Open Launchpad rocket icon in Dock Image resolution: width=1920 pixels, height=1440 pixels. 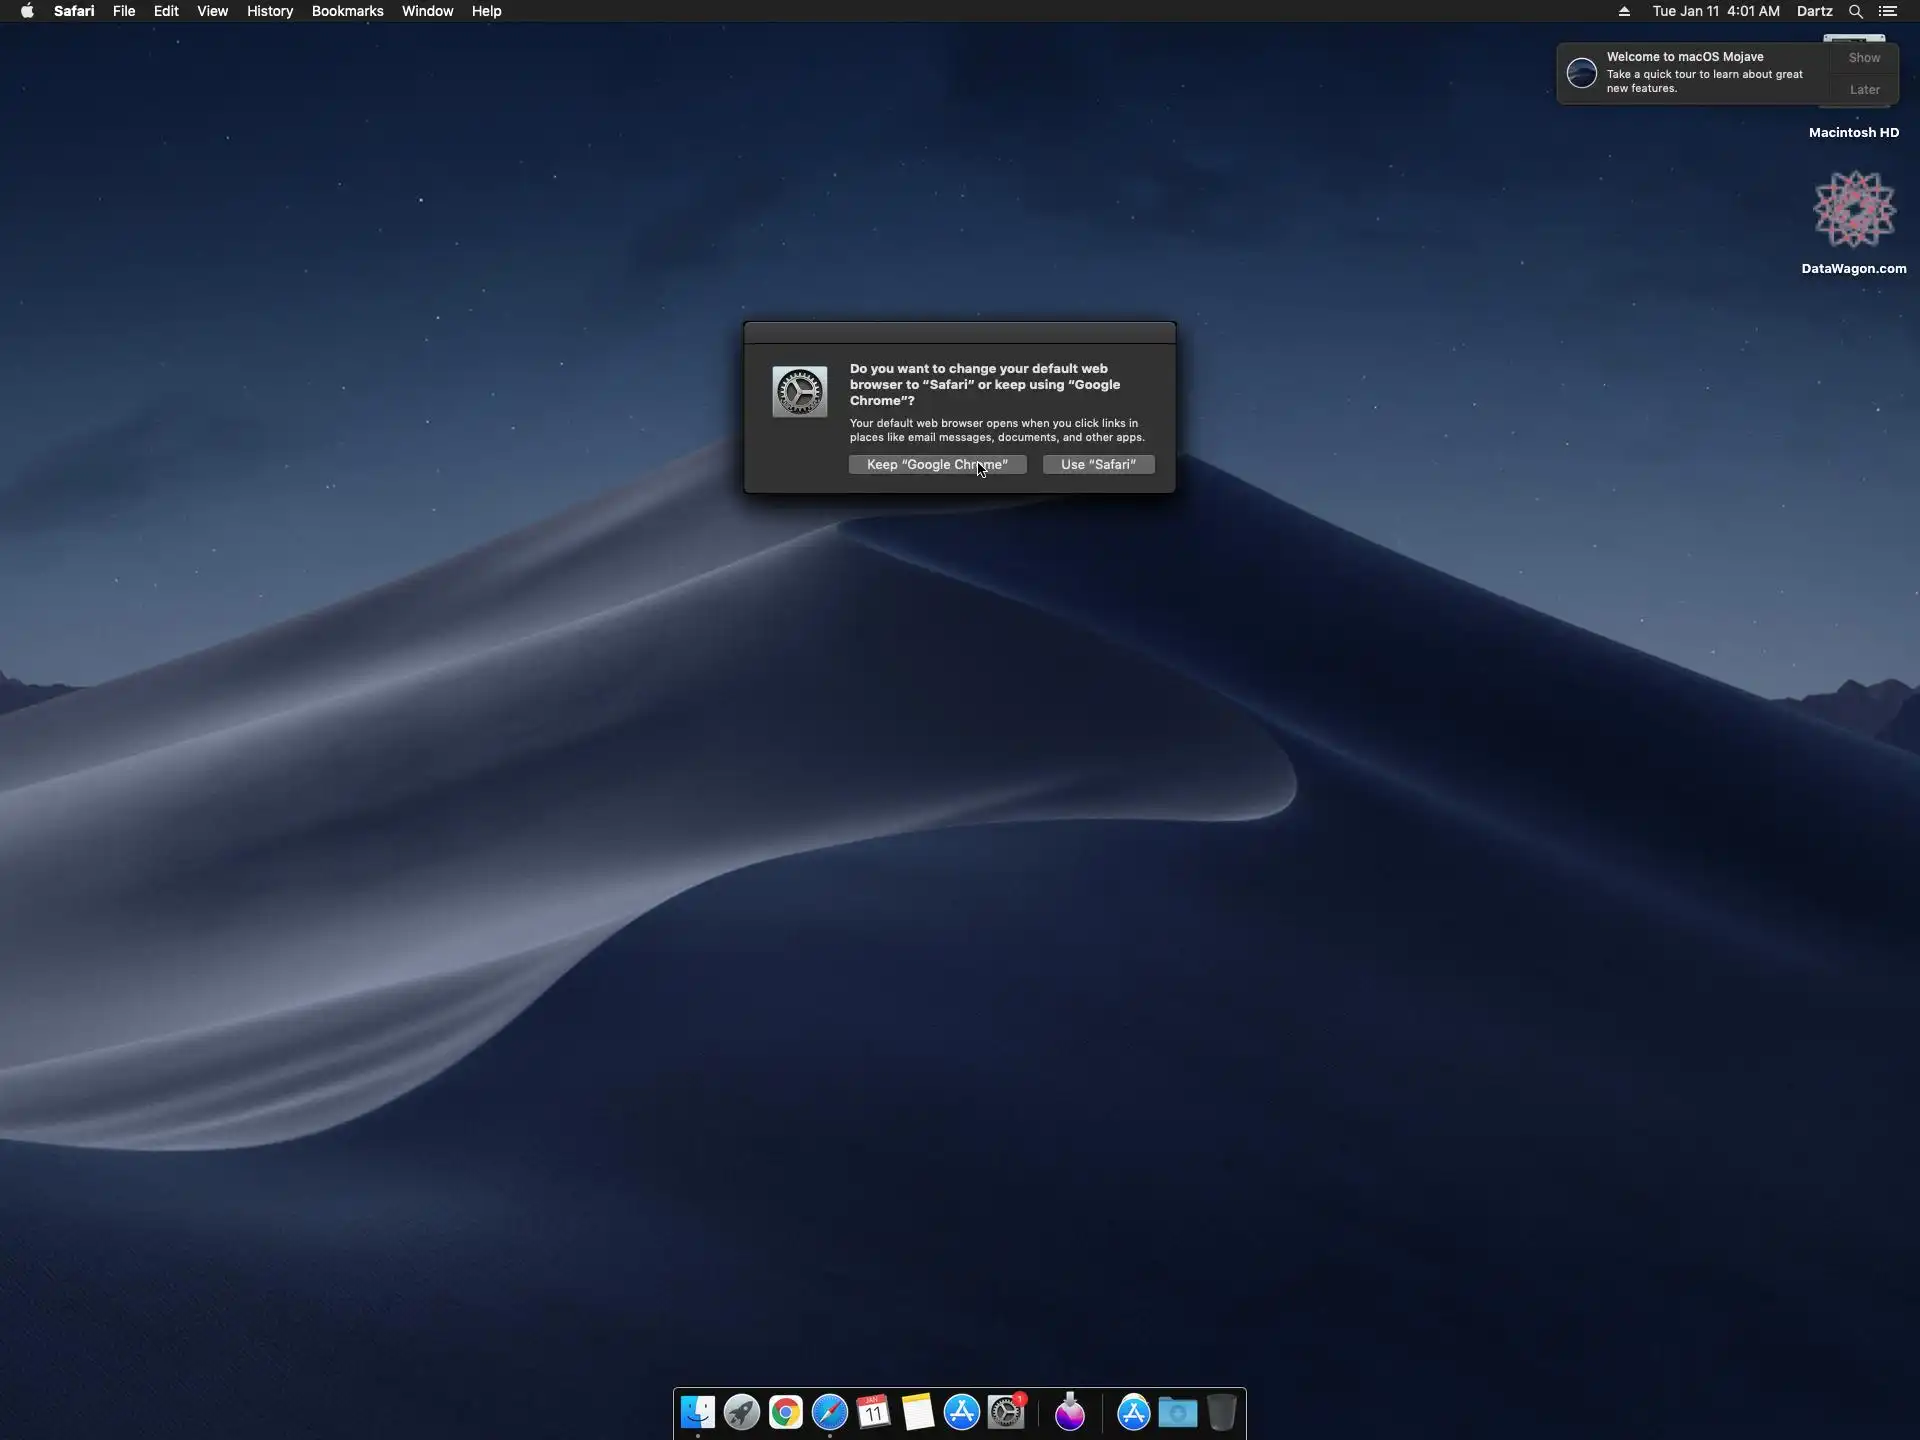pyautogui.click(x=742, y=1412)
